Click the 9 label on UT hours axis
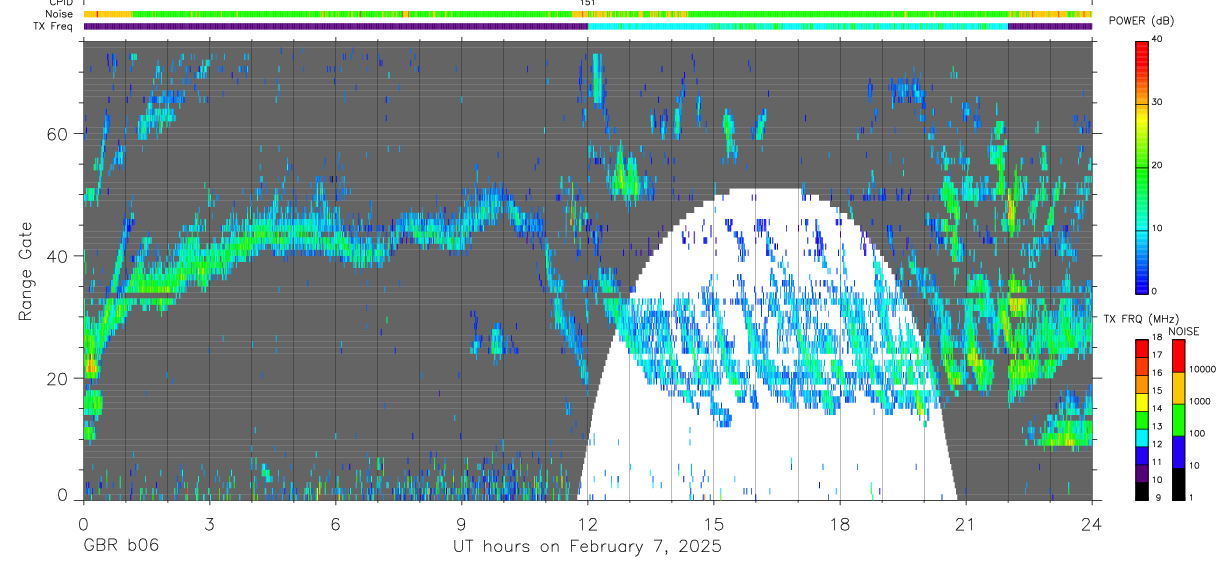 (x=462, y=523)
